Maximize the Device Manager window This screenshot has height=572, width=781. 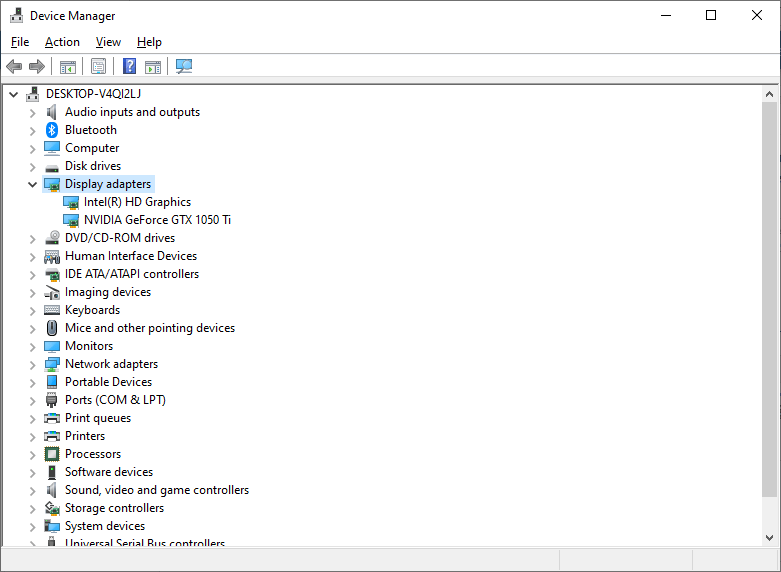pyautogui.click(x=711, y=15)
